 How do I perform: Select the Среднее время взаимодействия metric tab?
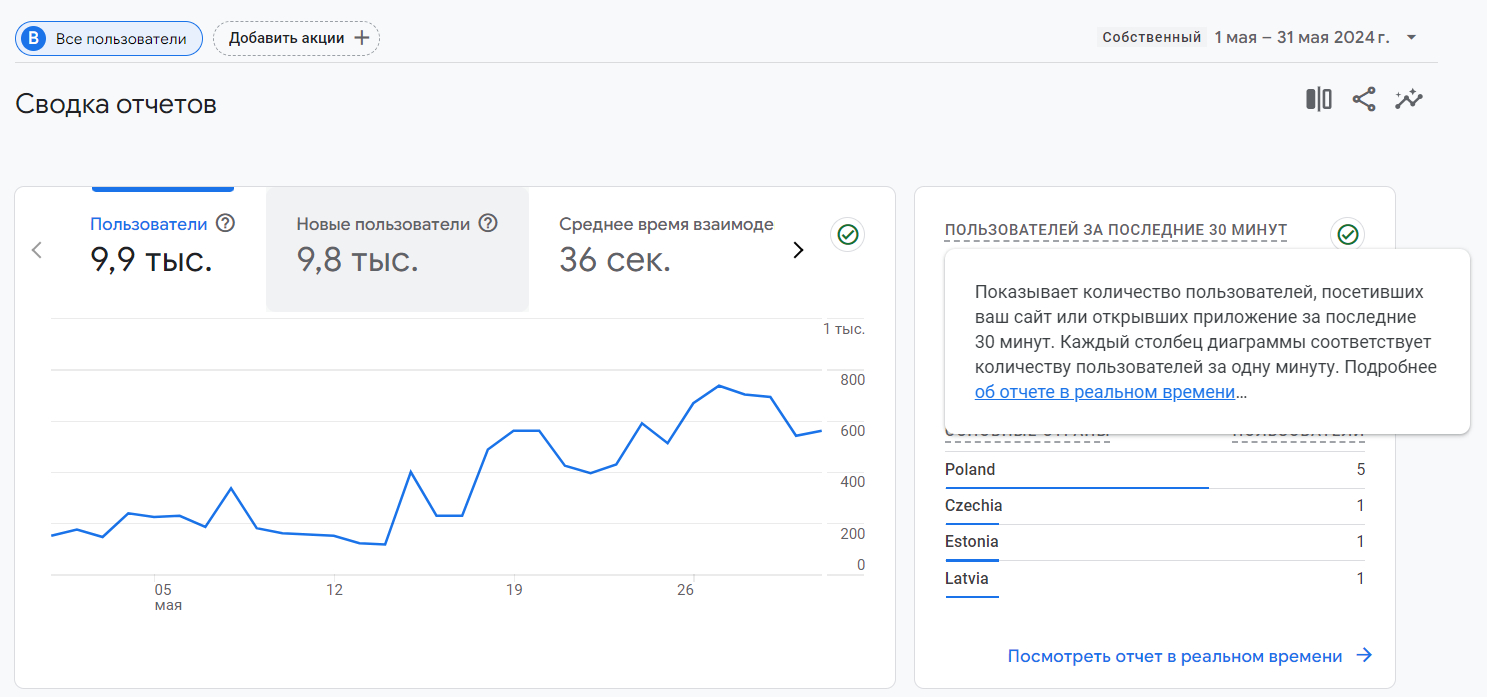pyautogui.click(x=666, y=247)
